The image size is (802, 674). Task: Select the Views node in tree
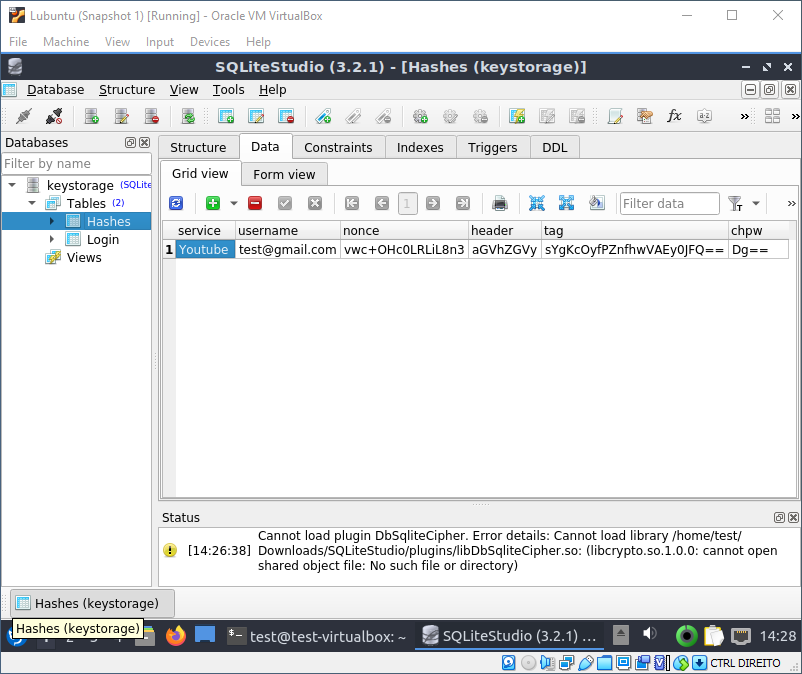click(x=84, y=257)
